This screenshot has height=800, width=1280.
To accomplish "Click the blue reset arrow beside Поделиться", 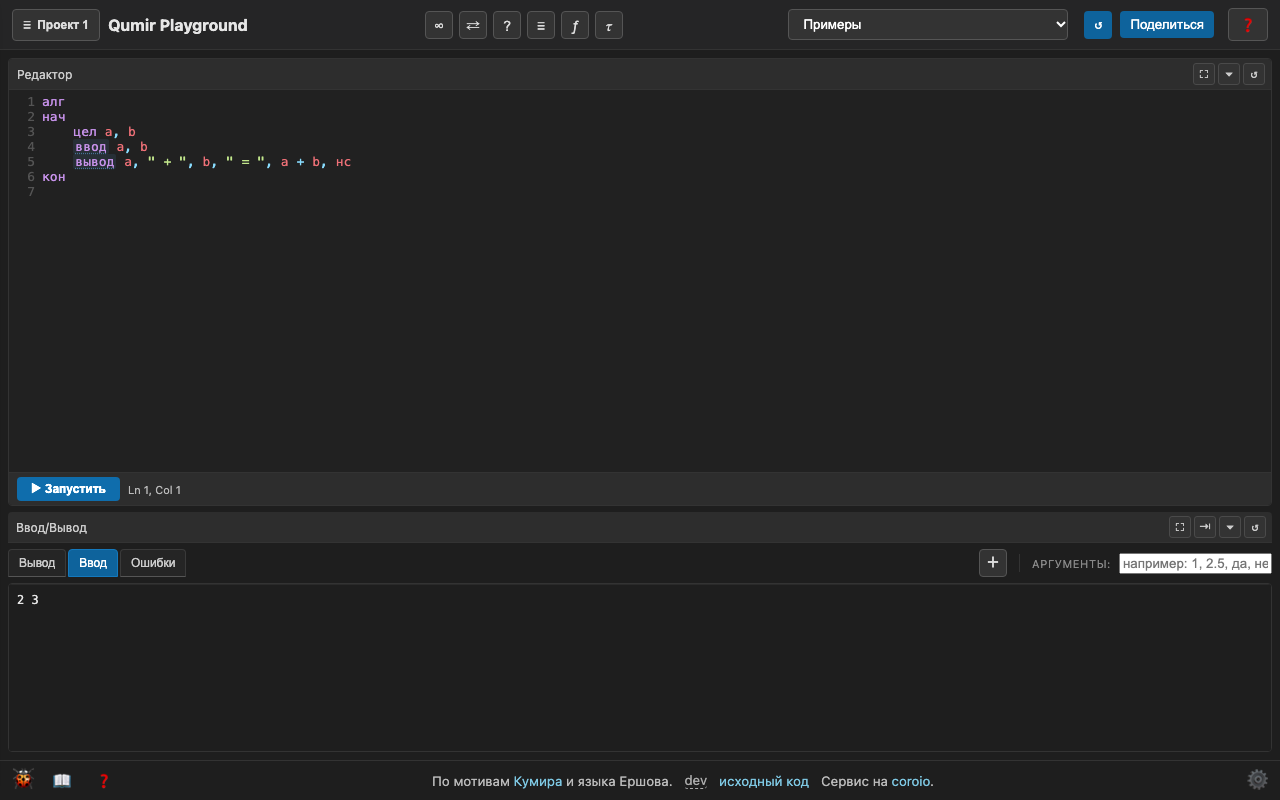I will pos(1098,25).
